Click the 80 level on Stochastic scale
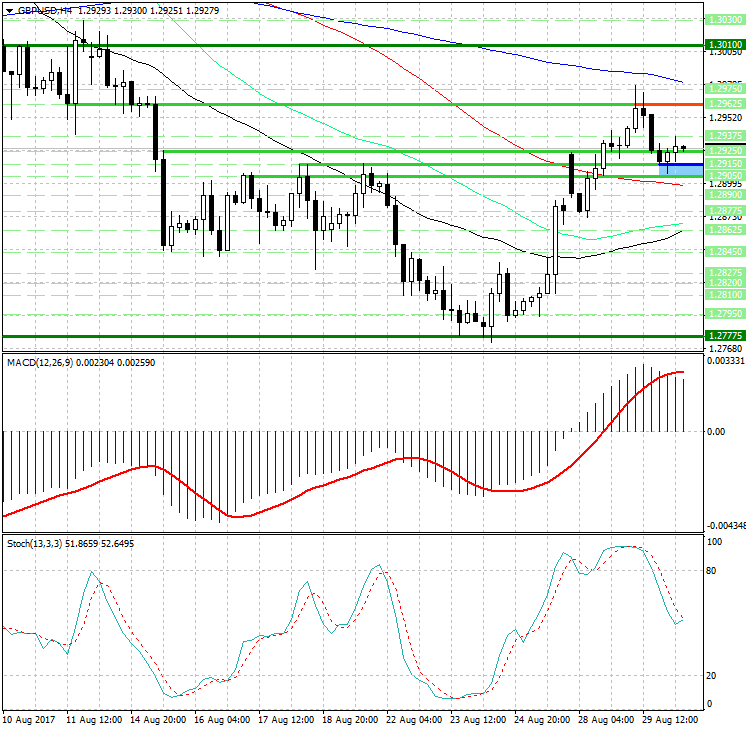746x731 pixels. pos(714,571)
